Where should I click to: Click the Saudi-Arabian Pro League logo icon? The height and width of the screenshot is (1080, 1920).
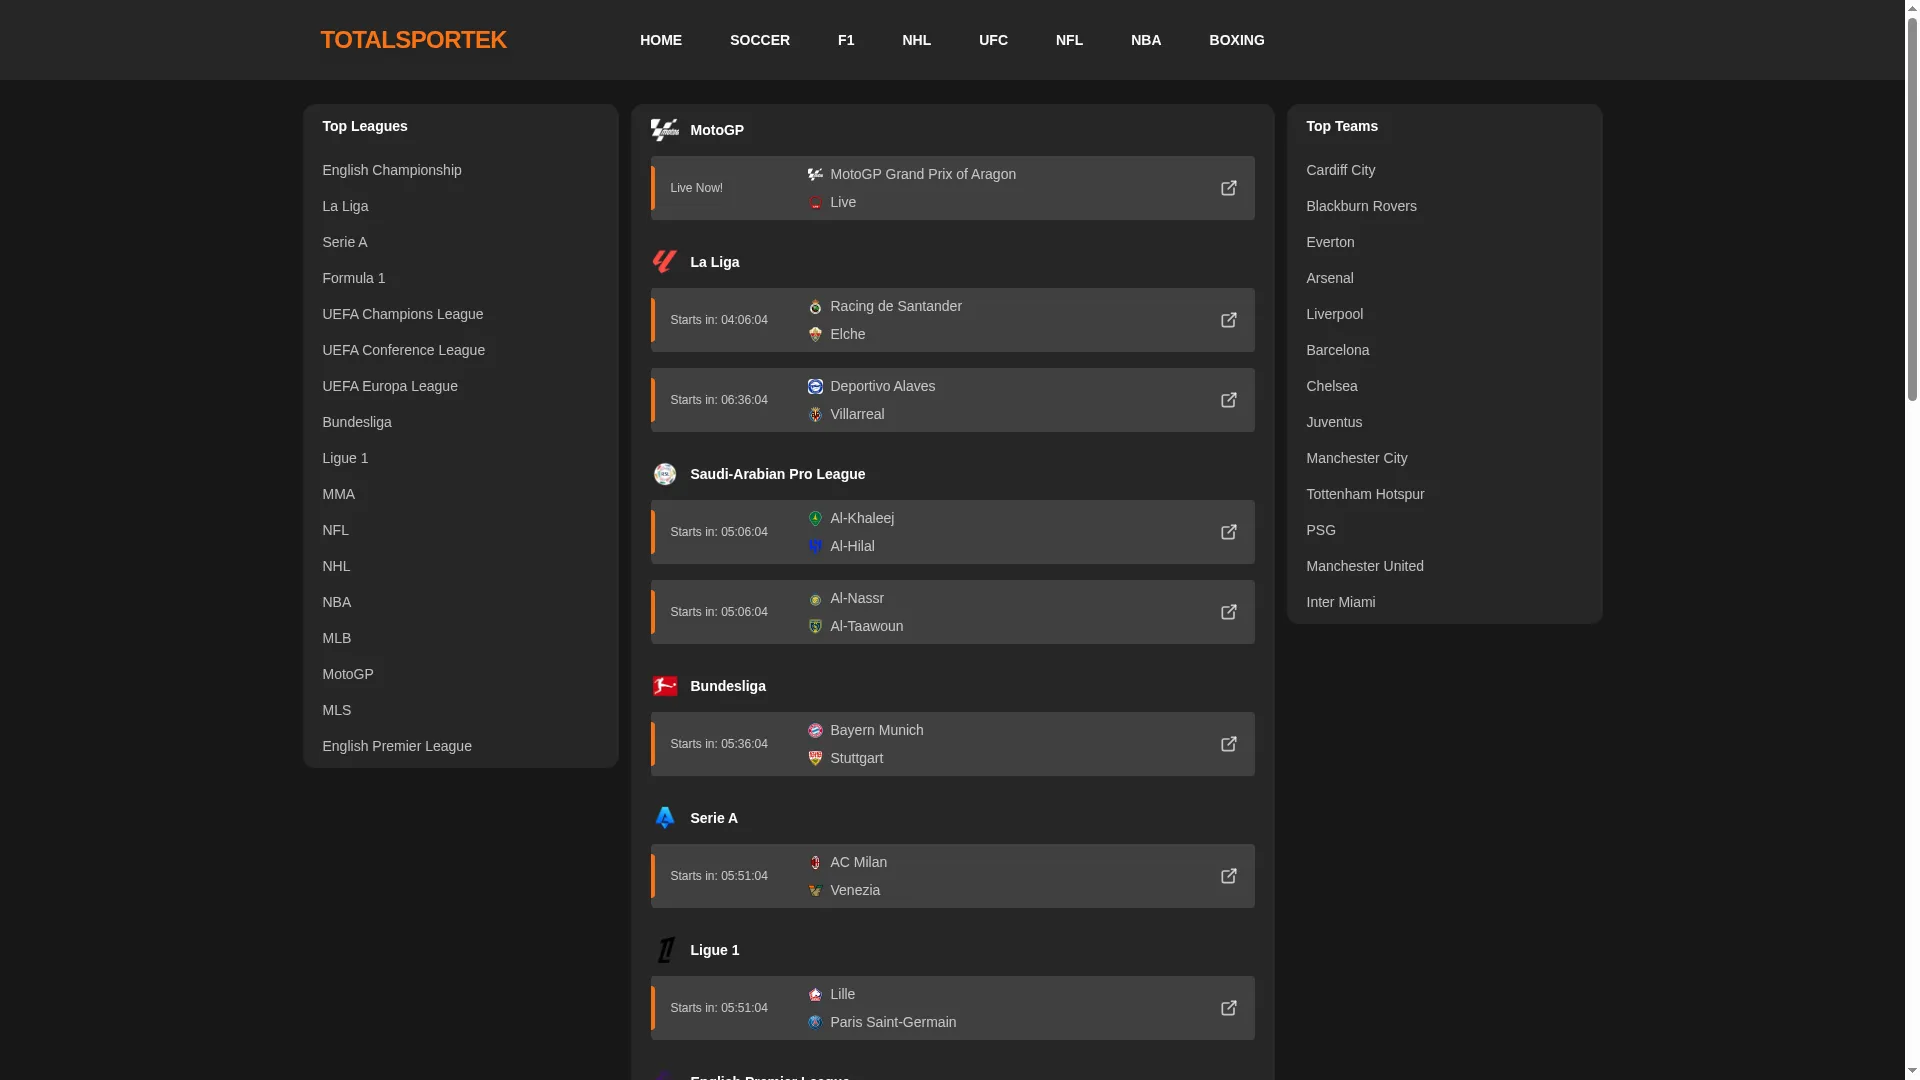click(665, 474)
